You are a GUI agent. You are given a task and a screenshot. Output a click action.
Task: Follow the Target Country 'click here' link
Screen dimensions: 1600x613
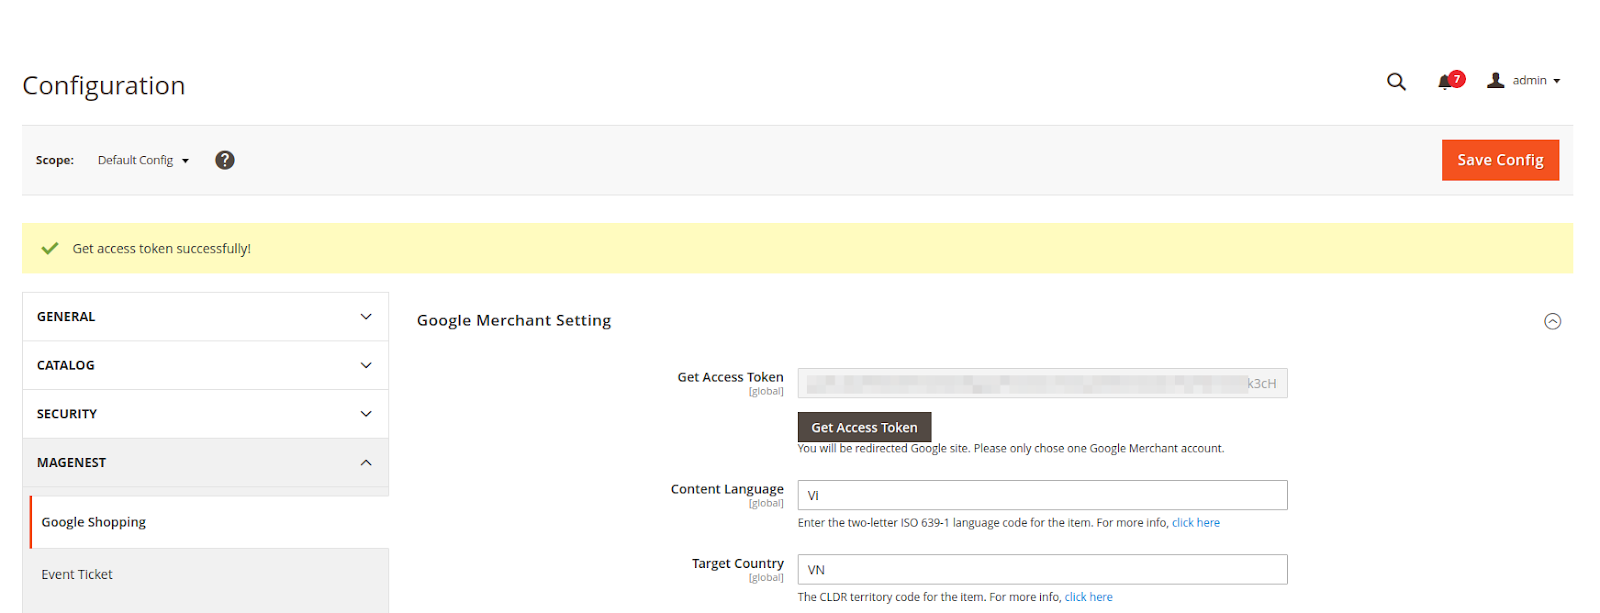click(x=1088, y=597)
